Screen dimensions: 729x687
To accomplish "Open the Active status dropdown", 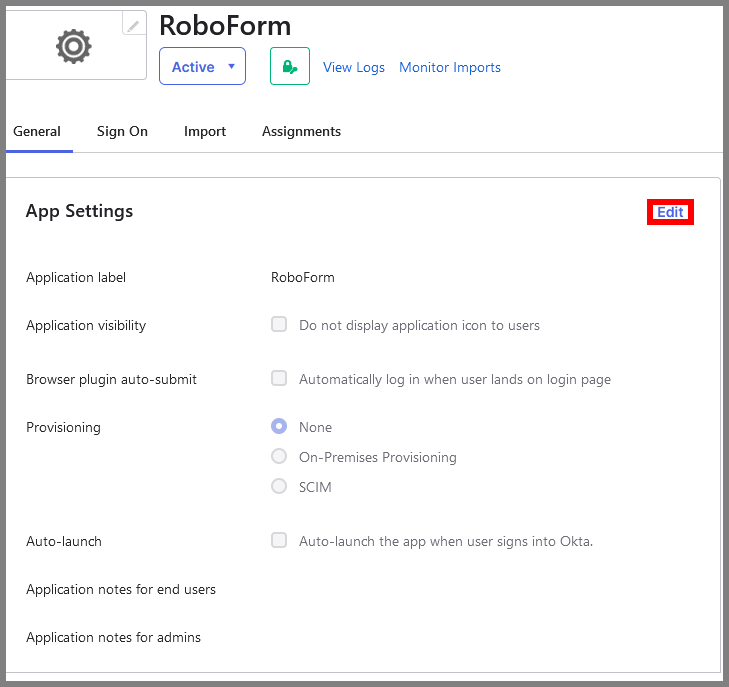I will click(x=202, y=67).
